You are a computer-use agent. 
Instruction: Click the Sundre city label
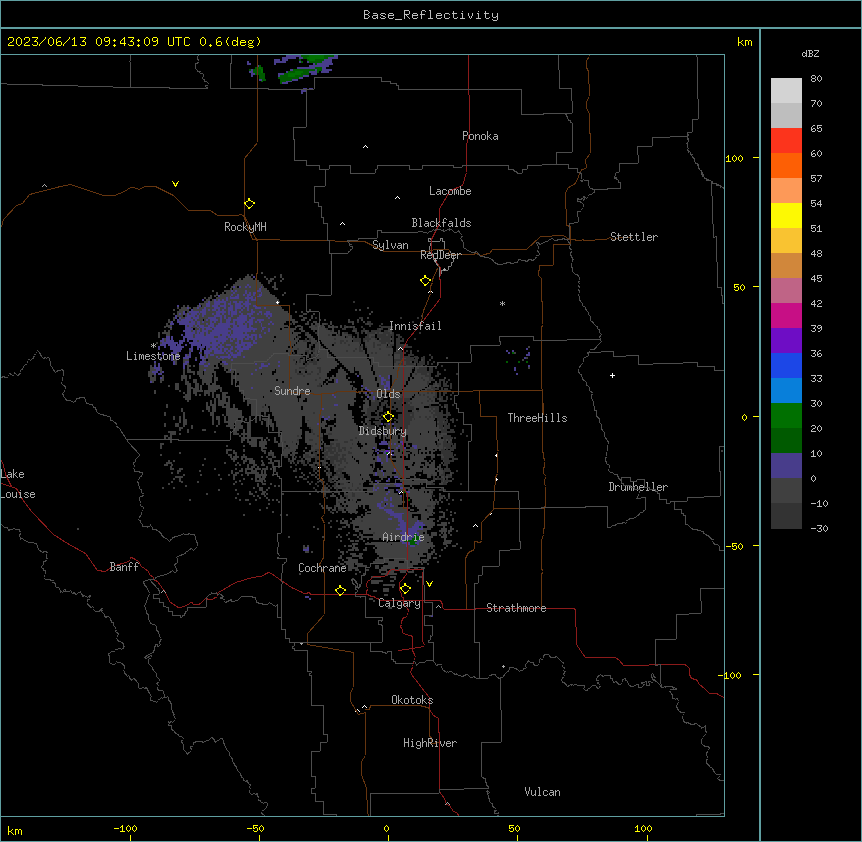[292, 391]
